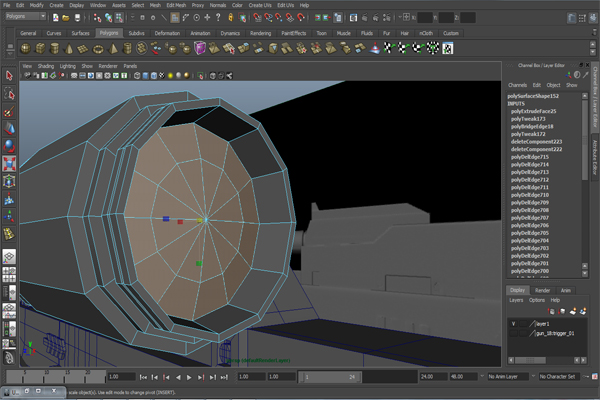Open the No Character Set dropdown
600x400 pixels.
pyautogui.click(x=559, y=377)
